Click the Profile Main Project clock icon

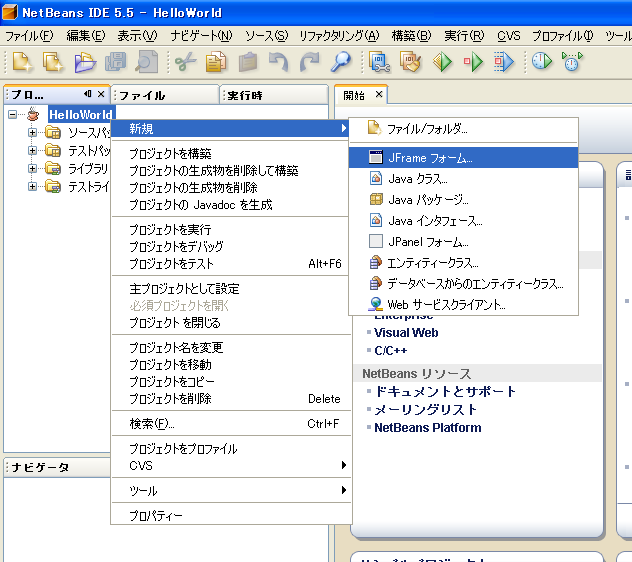[541, 62]
